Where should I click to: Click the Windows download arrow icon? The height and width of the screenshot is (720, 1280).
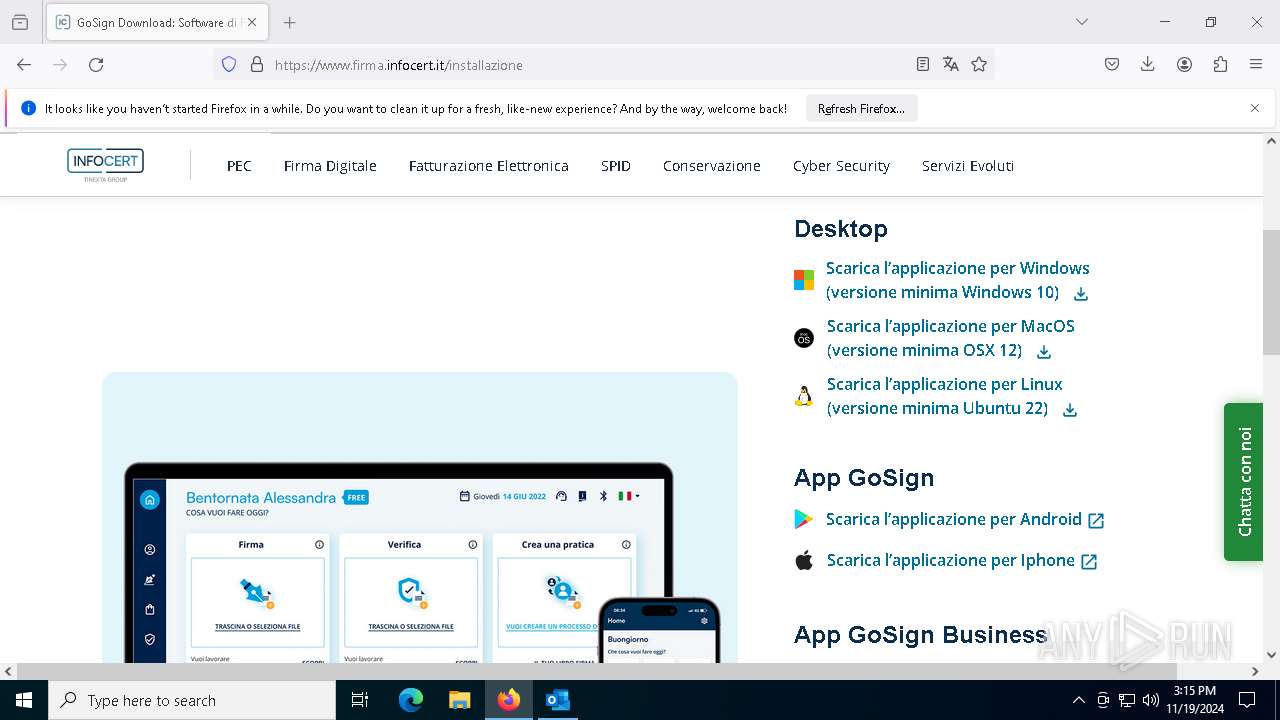tap(1081, 294)
